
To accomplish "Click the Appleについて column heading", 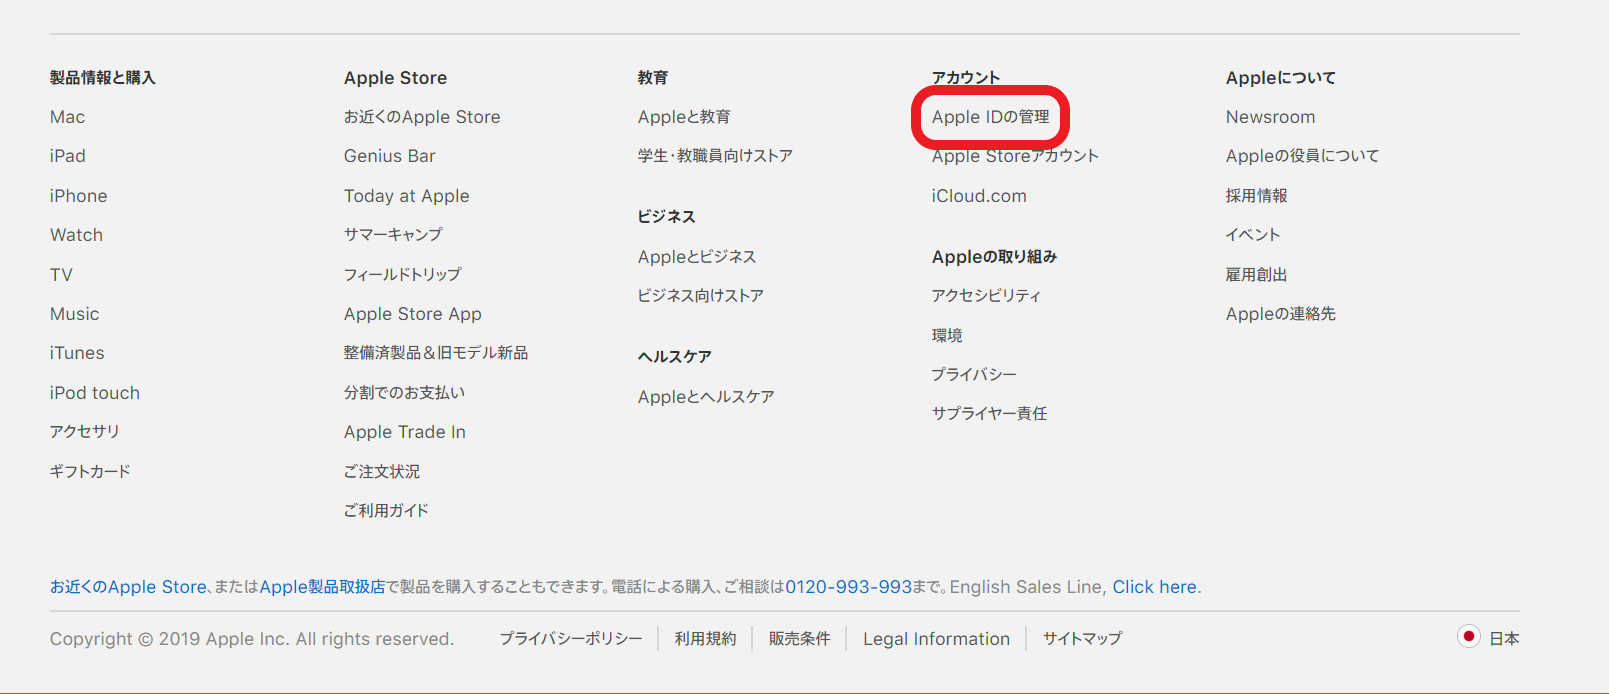I will (1281, 78).
